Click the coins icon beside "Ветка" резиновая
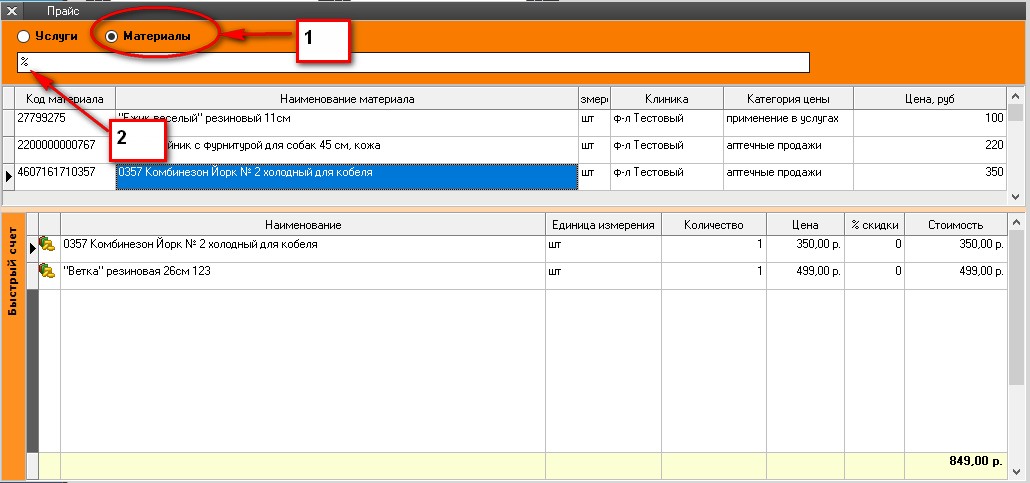Screen dimensions: 1030x483 tap(46, 271)
